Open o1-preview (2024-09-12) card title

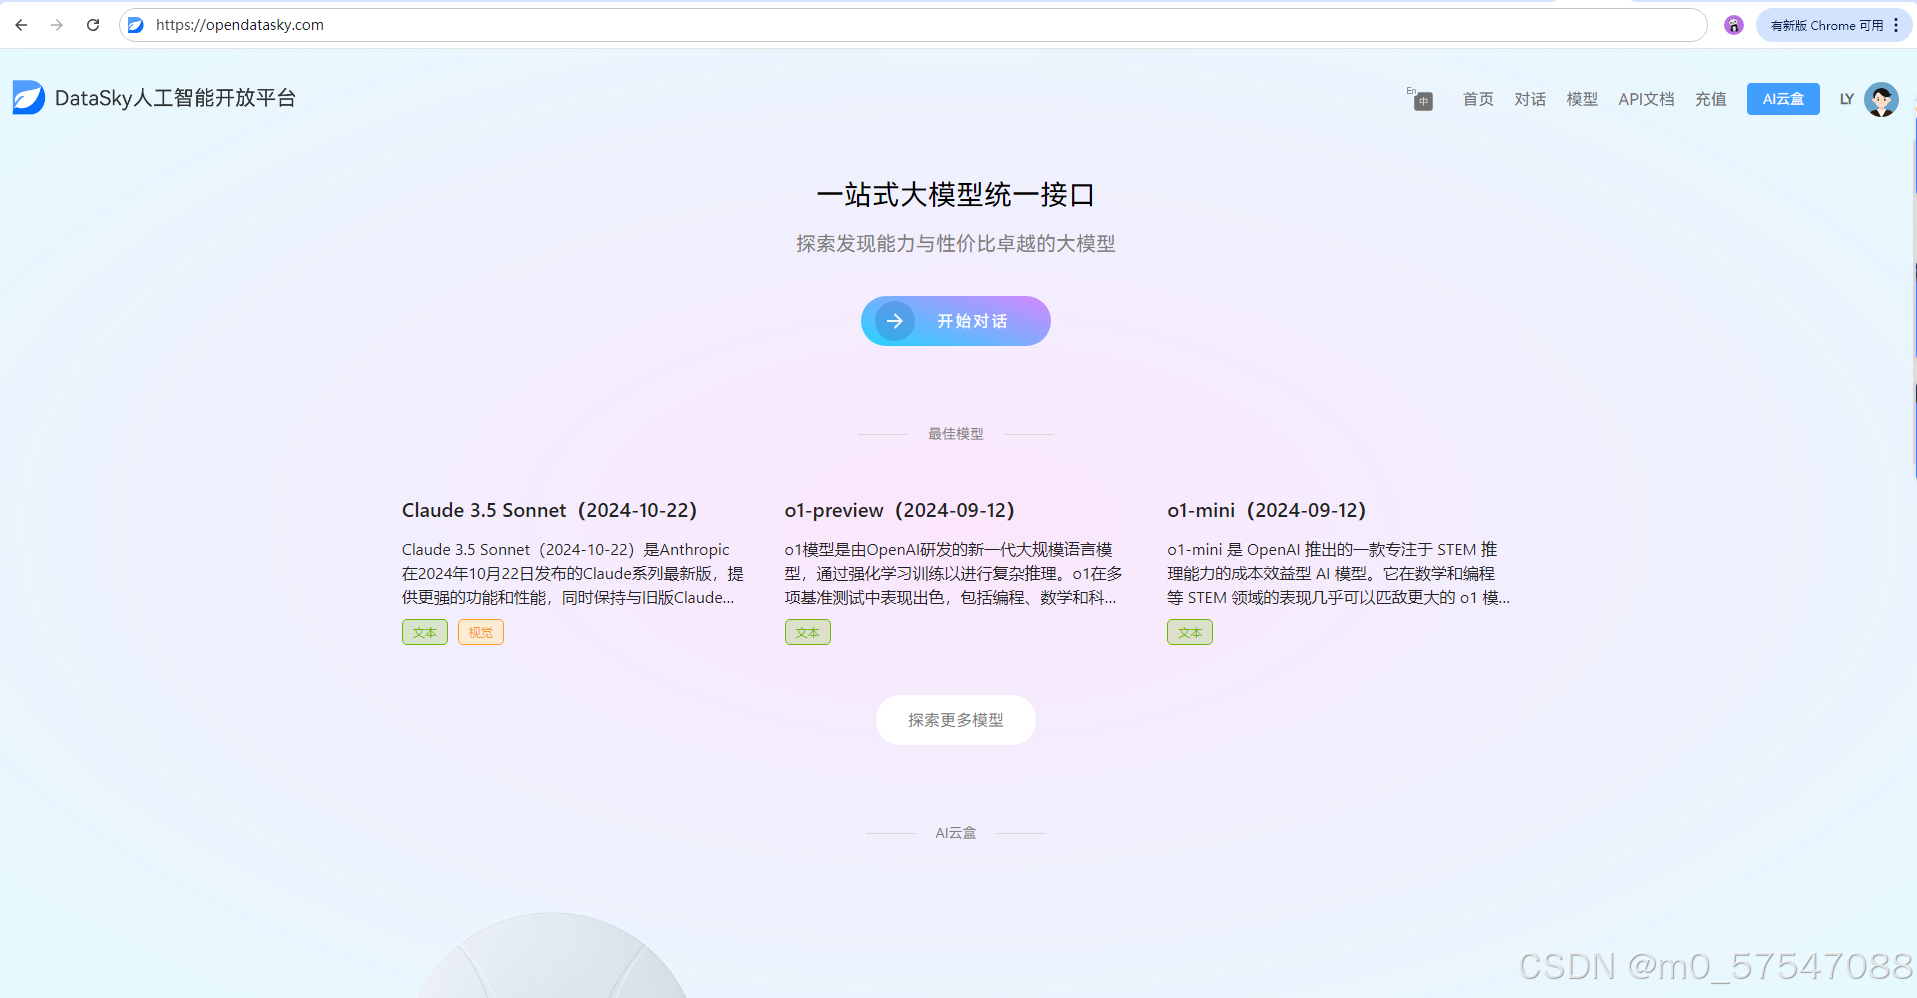coord(899,510)
